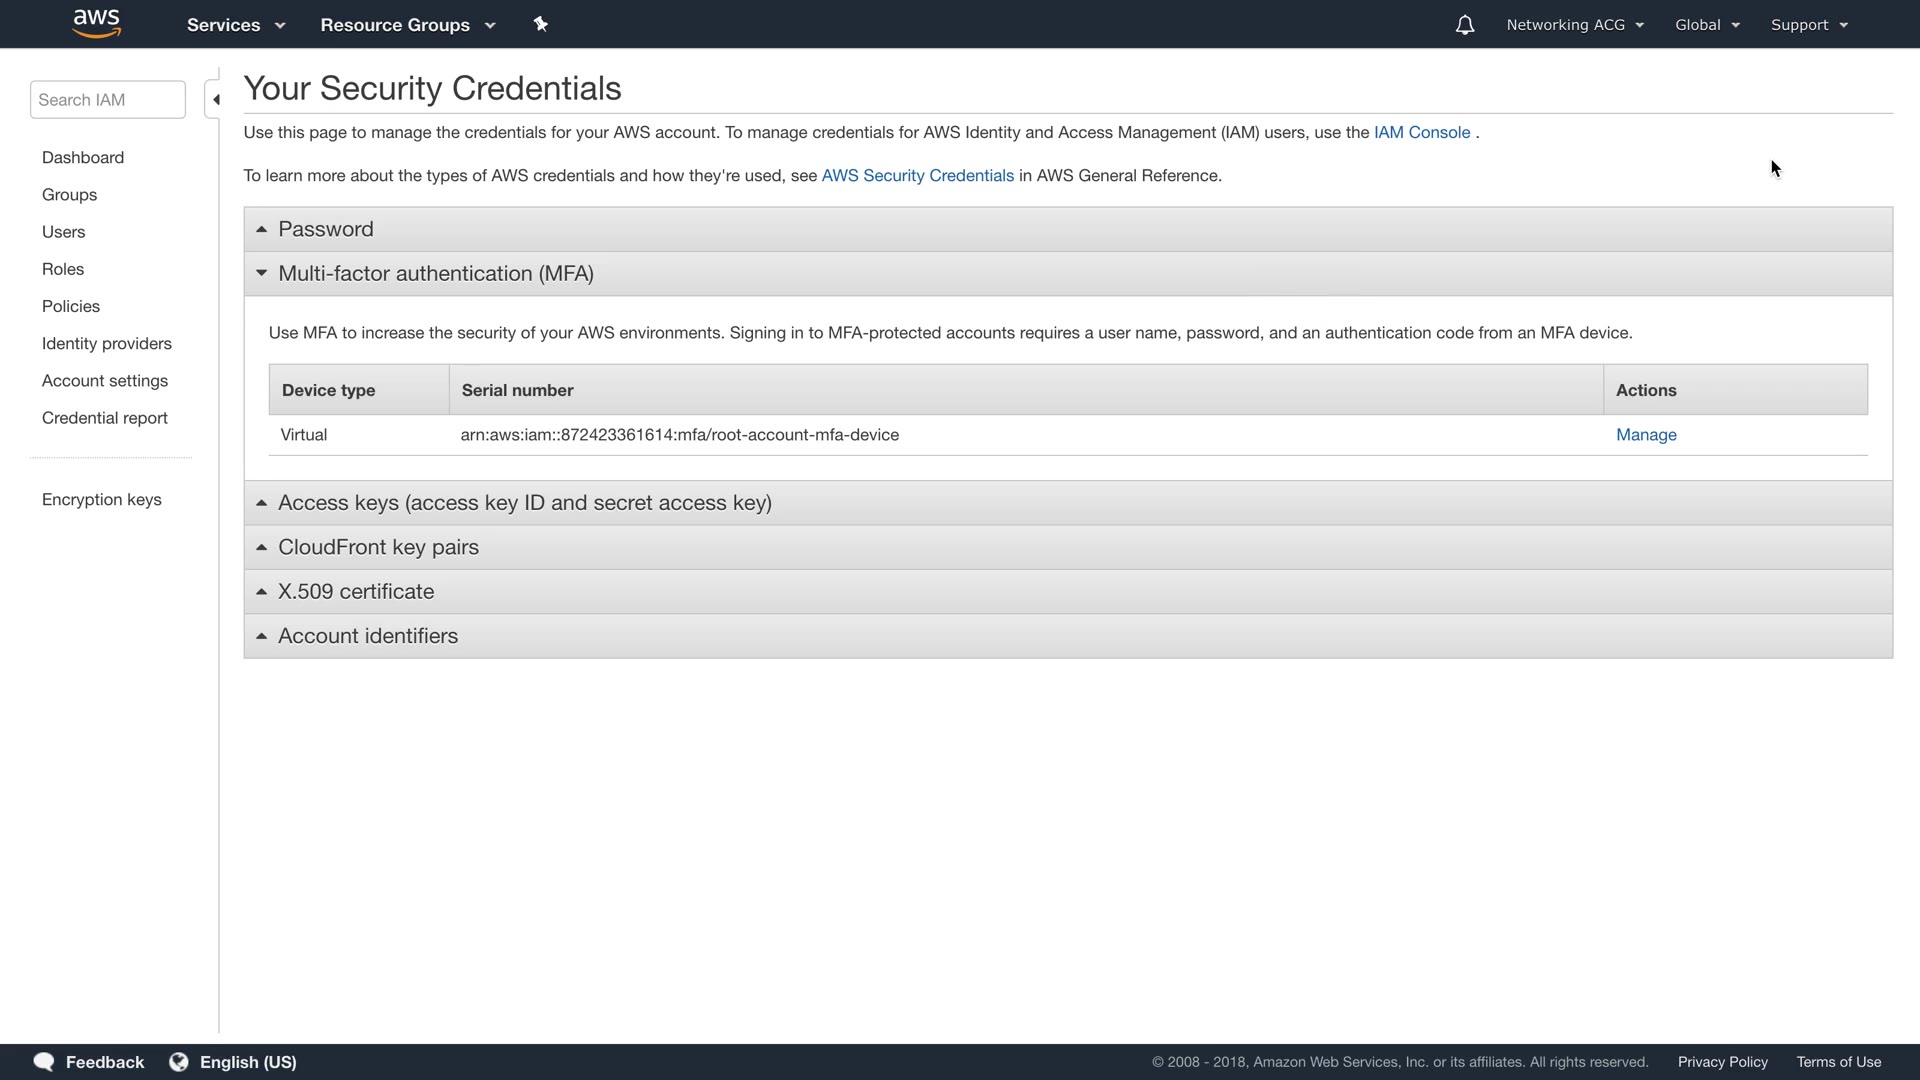Click the AWS logo home icon
The height and width of the screenshot is (1080, 1920).
pyautogui.click(x=97, y=24)
